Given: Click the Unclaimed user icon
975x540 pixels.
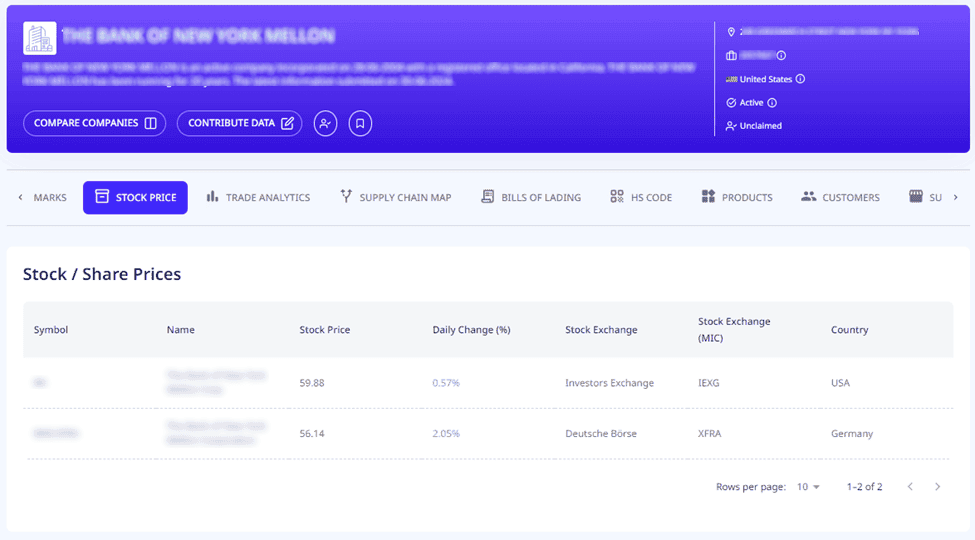Looking at the screenshot, I should point(731,126).
